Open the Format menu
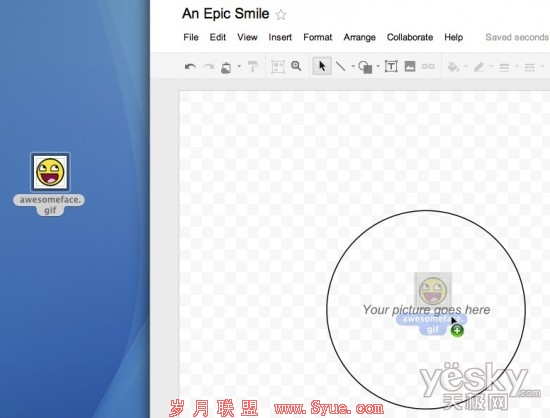 (x=317, y=37)
